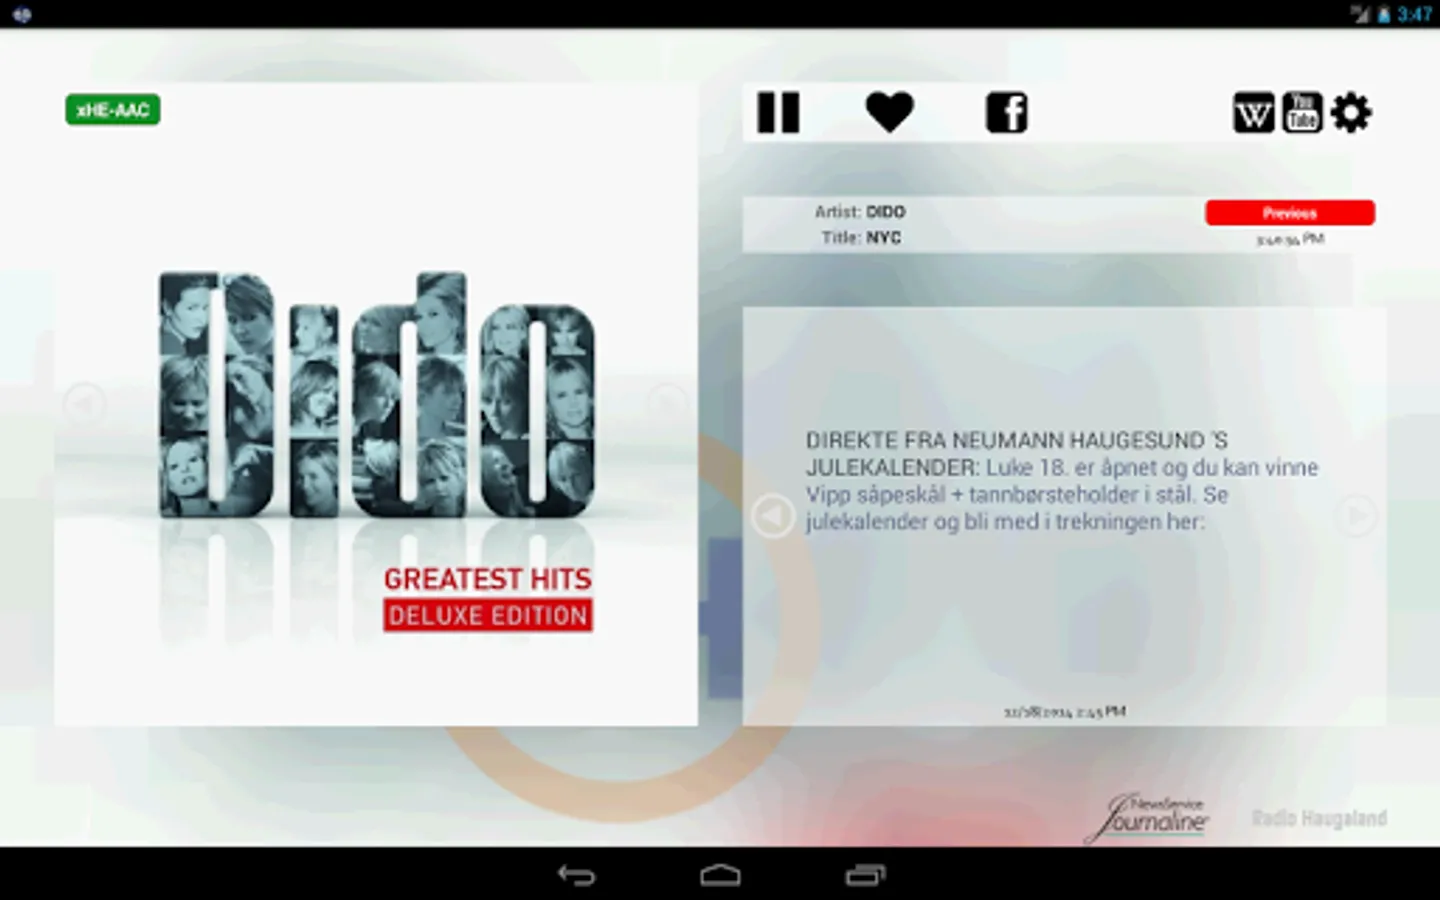
Task: Click the Julekalender news text
Action: 1062,481
